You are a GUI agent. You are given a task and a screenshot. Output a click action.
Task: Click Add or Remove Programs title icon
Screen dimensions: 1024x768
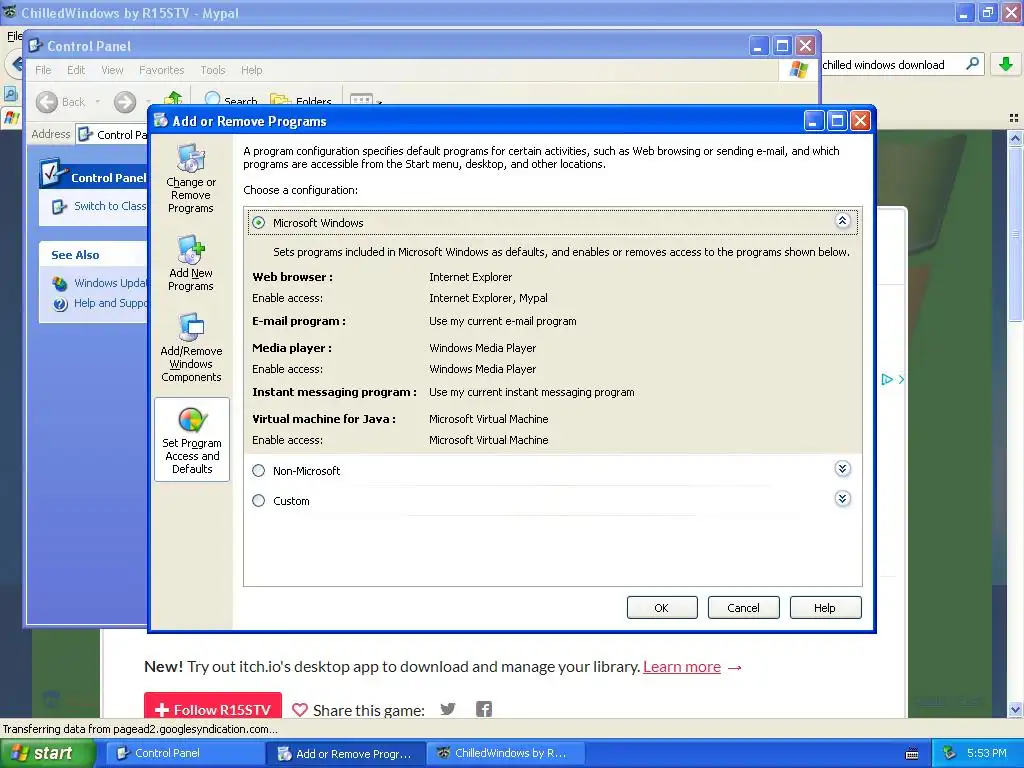161,120
